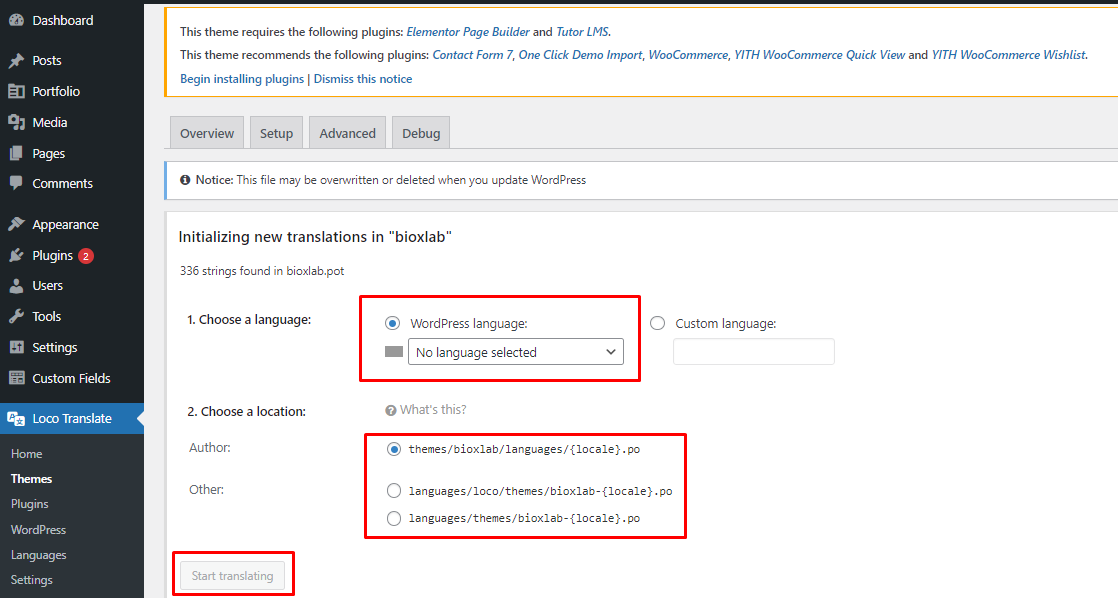1118x598 pixels.
Task: Click the Start translating button
Action: 232,576
